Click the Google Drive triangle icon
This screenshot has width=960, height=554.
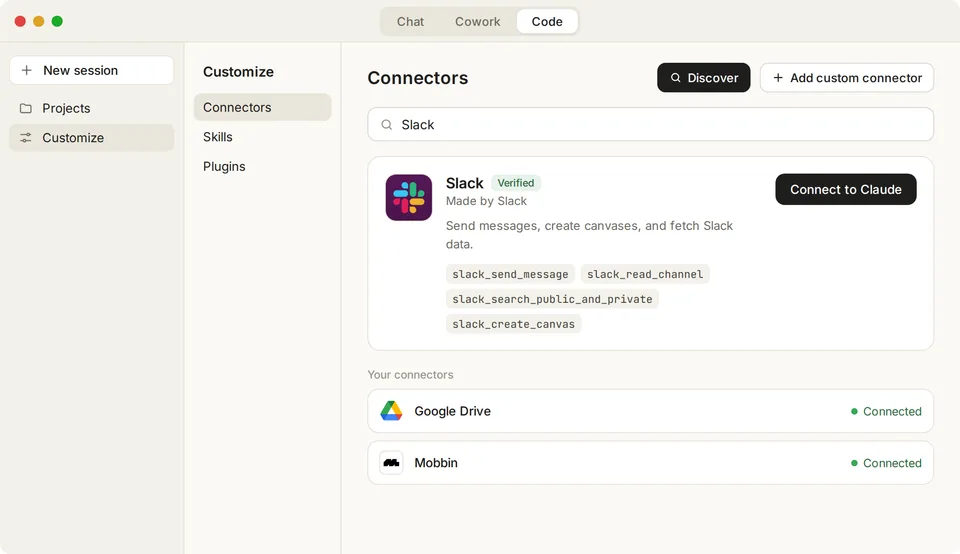391,411
